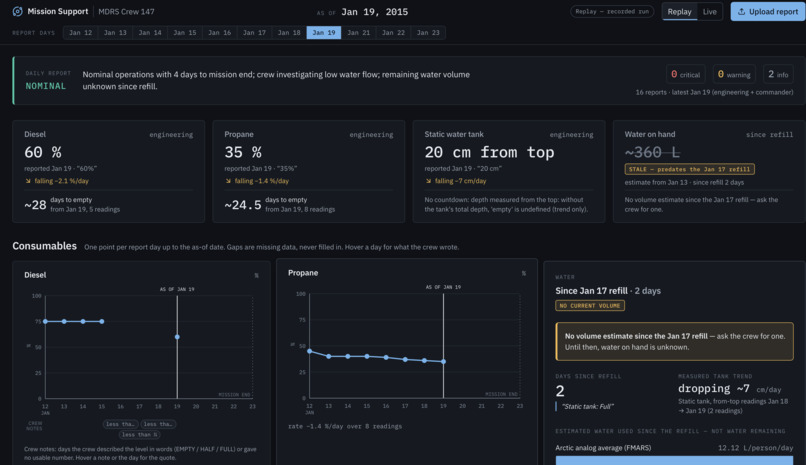
Task: Click the '12.12 L/person/day' value
Action: [755, 448]
